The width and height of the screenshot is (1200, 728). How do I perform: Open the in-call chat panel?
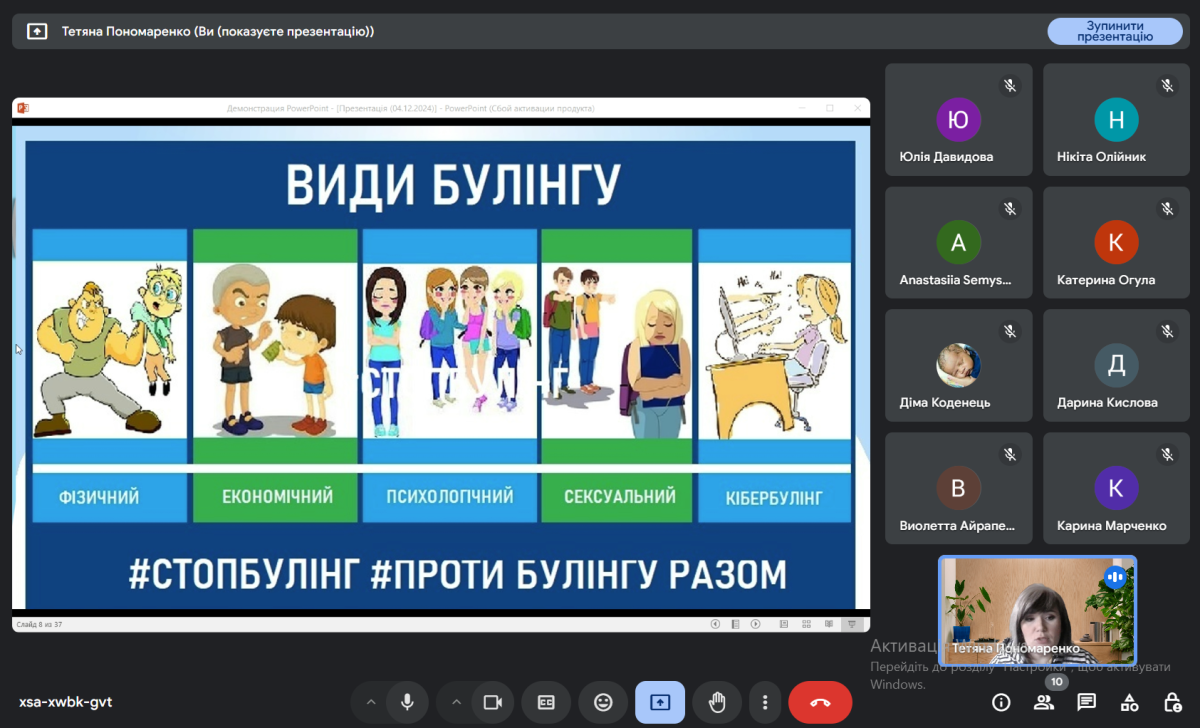pyautogui.click(x=1087, y=702)
